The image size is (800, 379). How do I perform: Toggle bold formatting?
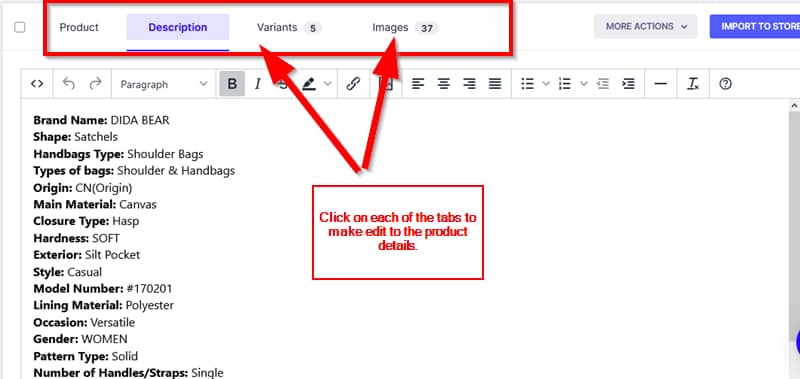point(232,84)
